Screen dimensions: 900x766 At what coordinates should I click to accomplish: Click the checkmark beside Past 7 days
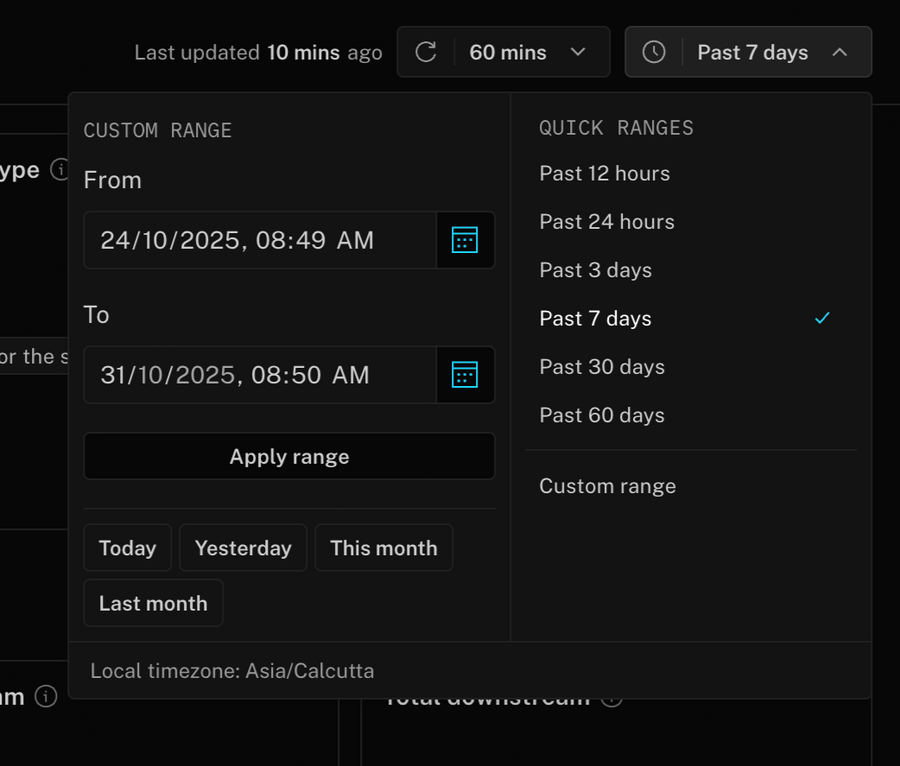pyautogui.click(x=822, y=318)
